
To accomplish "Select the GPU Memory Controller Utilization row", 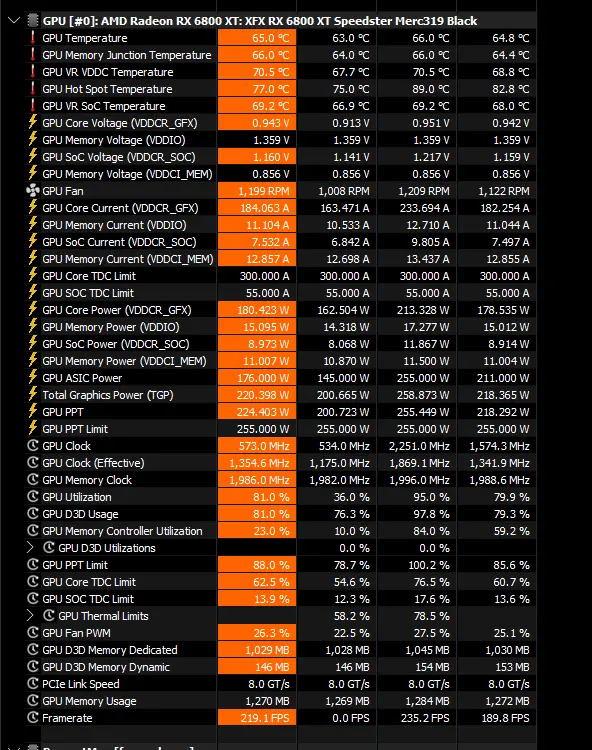I will click(280, 530).
